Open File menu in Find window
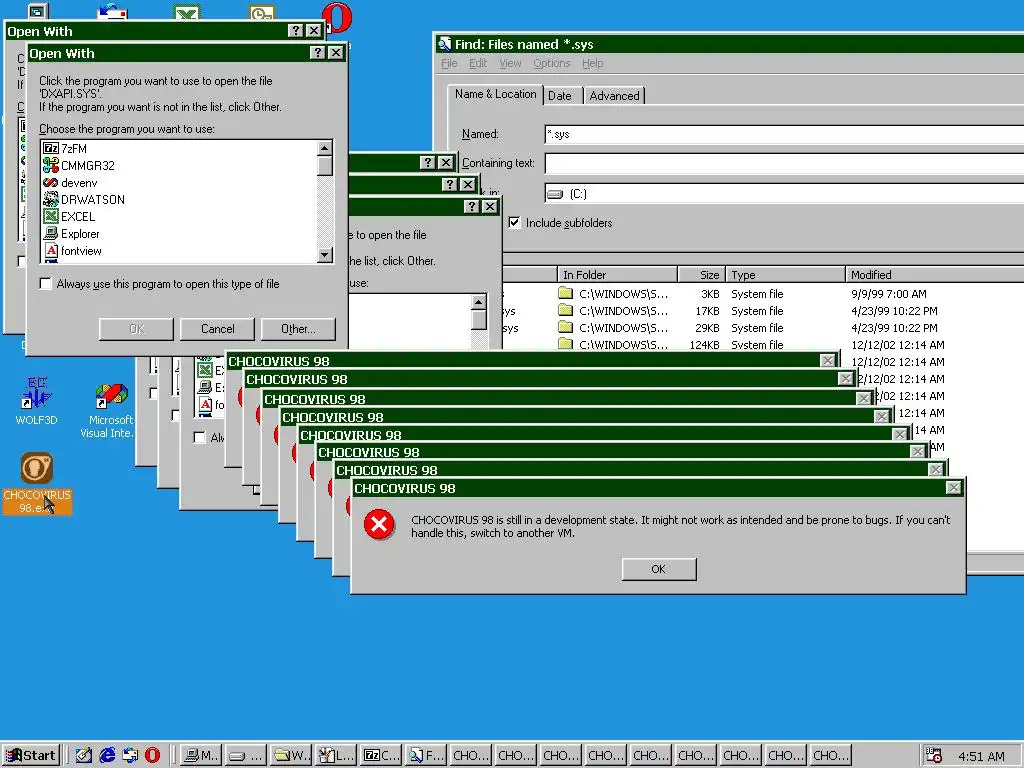Viewport: 1024px width, 768px height. (x=449, y=63)
